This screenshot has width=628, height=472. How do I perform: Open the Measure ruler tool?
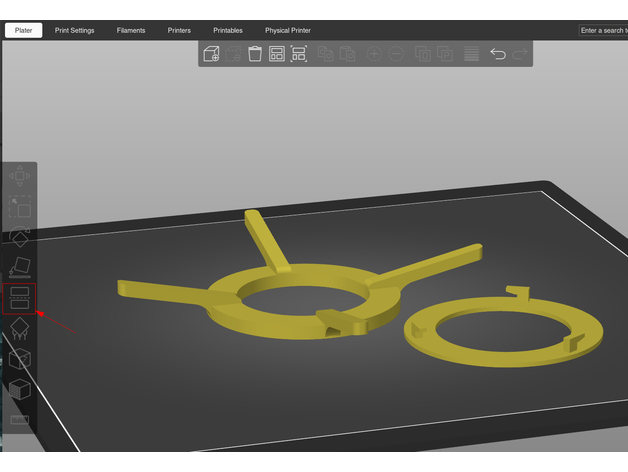[20, 420]
